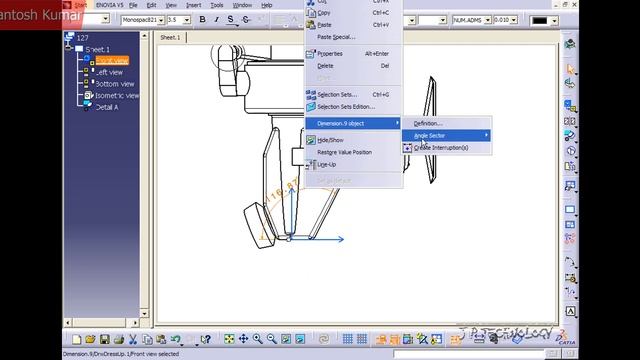This screenshot has width=640, height=360.
Task: Click Restore Value Position entry
Action: click(x=344, y=152)
